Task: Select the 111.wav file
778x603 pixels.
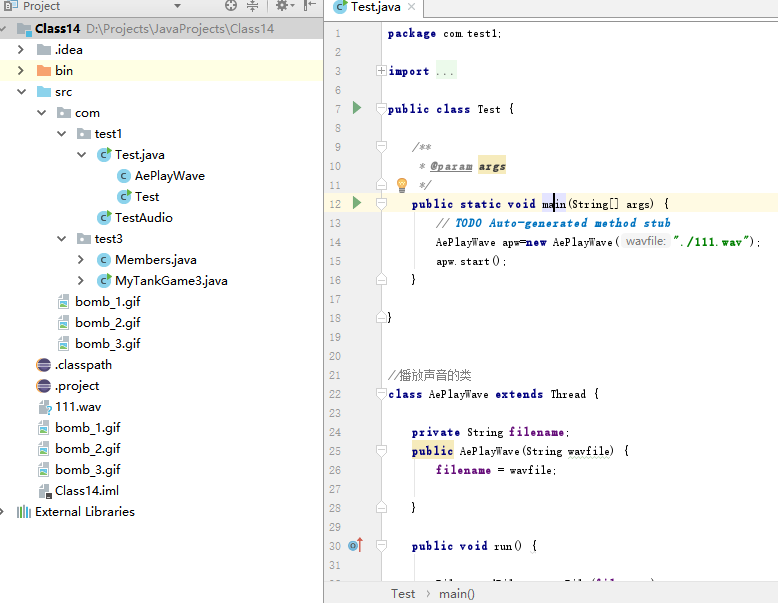Action: point(78,407)
